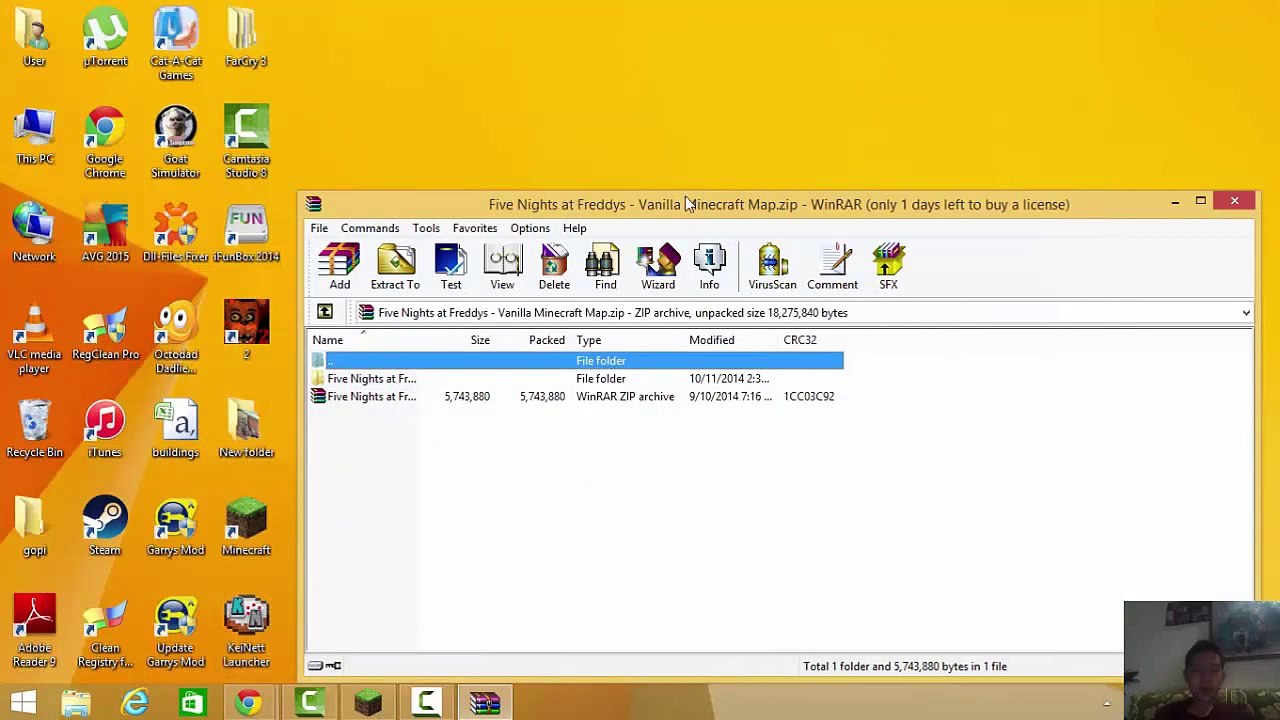This screenshot has height=720, width=1280.
Task: Open Steam desktop shortcut
Action: point(105,527)
